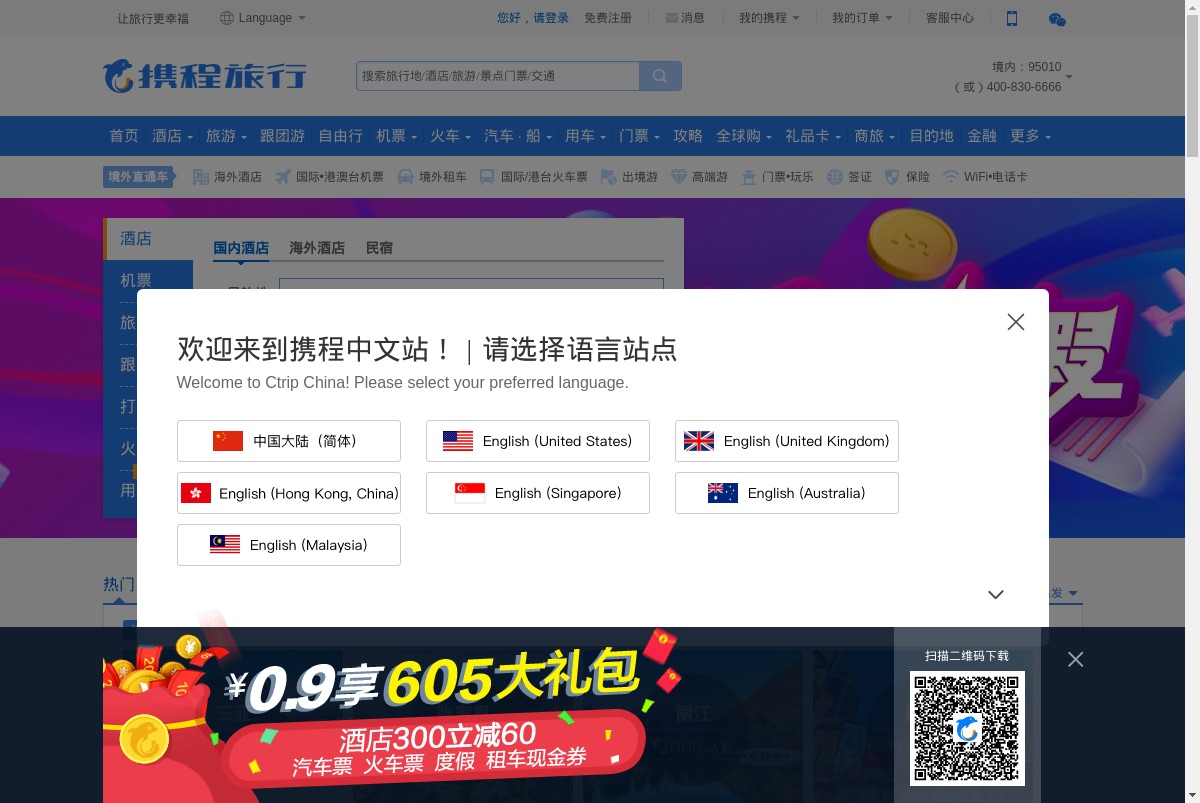Click 境外租车 car link
This screenshot has width=1200, height=803.
click(432, 177)
